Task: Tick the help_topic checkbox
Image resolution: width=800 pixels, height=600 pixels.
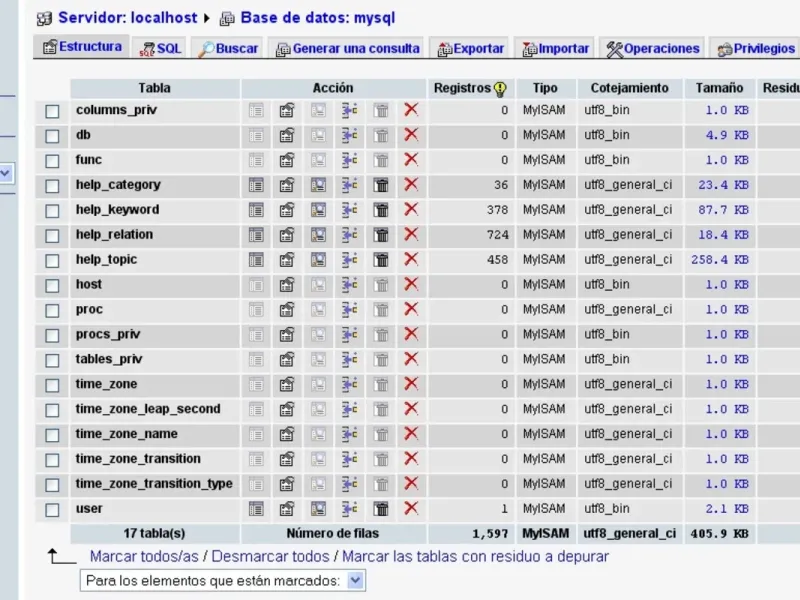Action: [52, 261]
